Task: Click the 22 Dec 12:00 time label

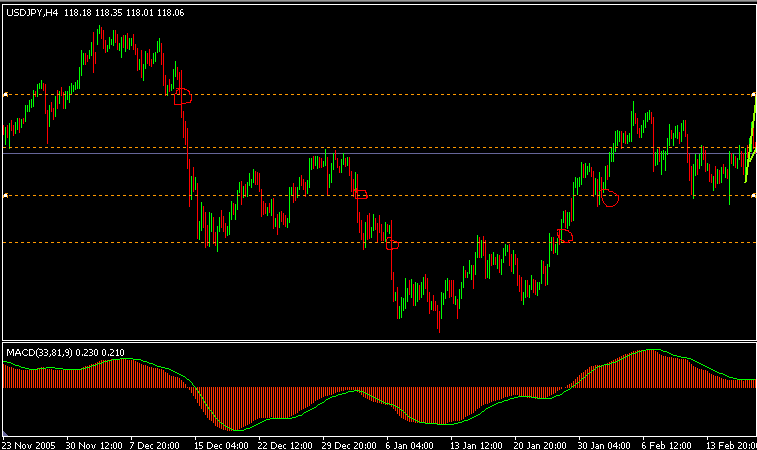Action: 285,445
